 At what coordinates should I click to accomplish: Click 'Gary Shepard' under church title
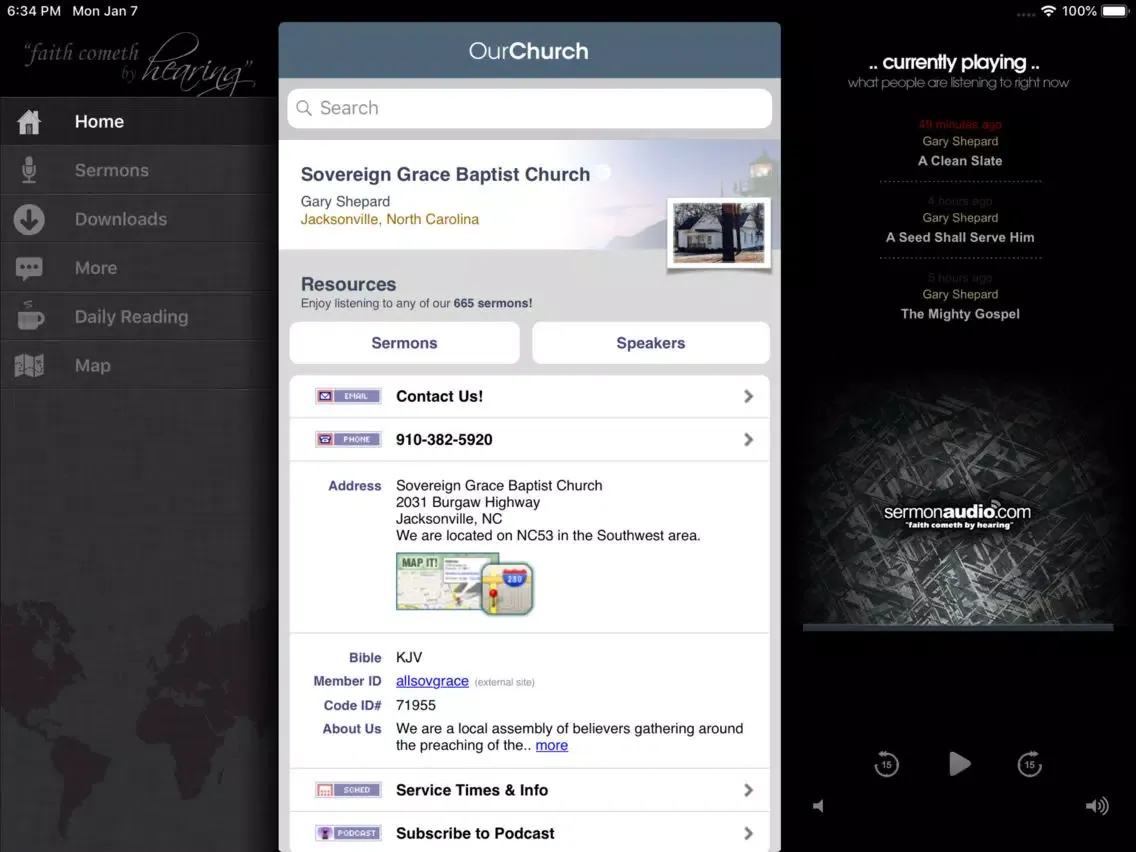click(x=346, y=201)
